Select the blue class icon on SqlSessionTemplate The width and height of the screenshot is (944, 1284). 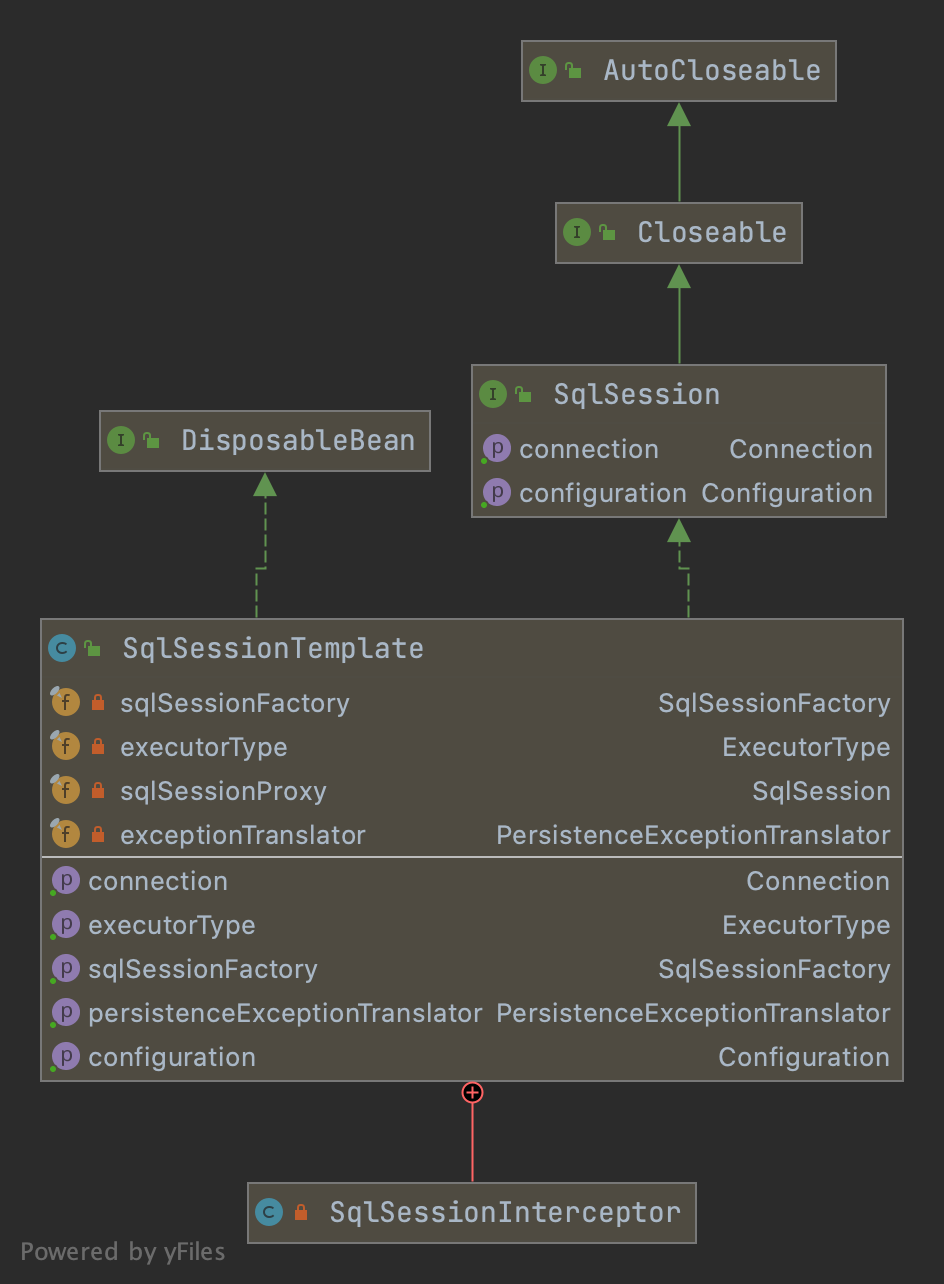(64, 648)
